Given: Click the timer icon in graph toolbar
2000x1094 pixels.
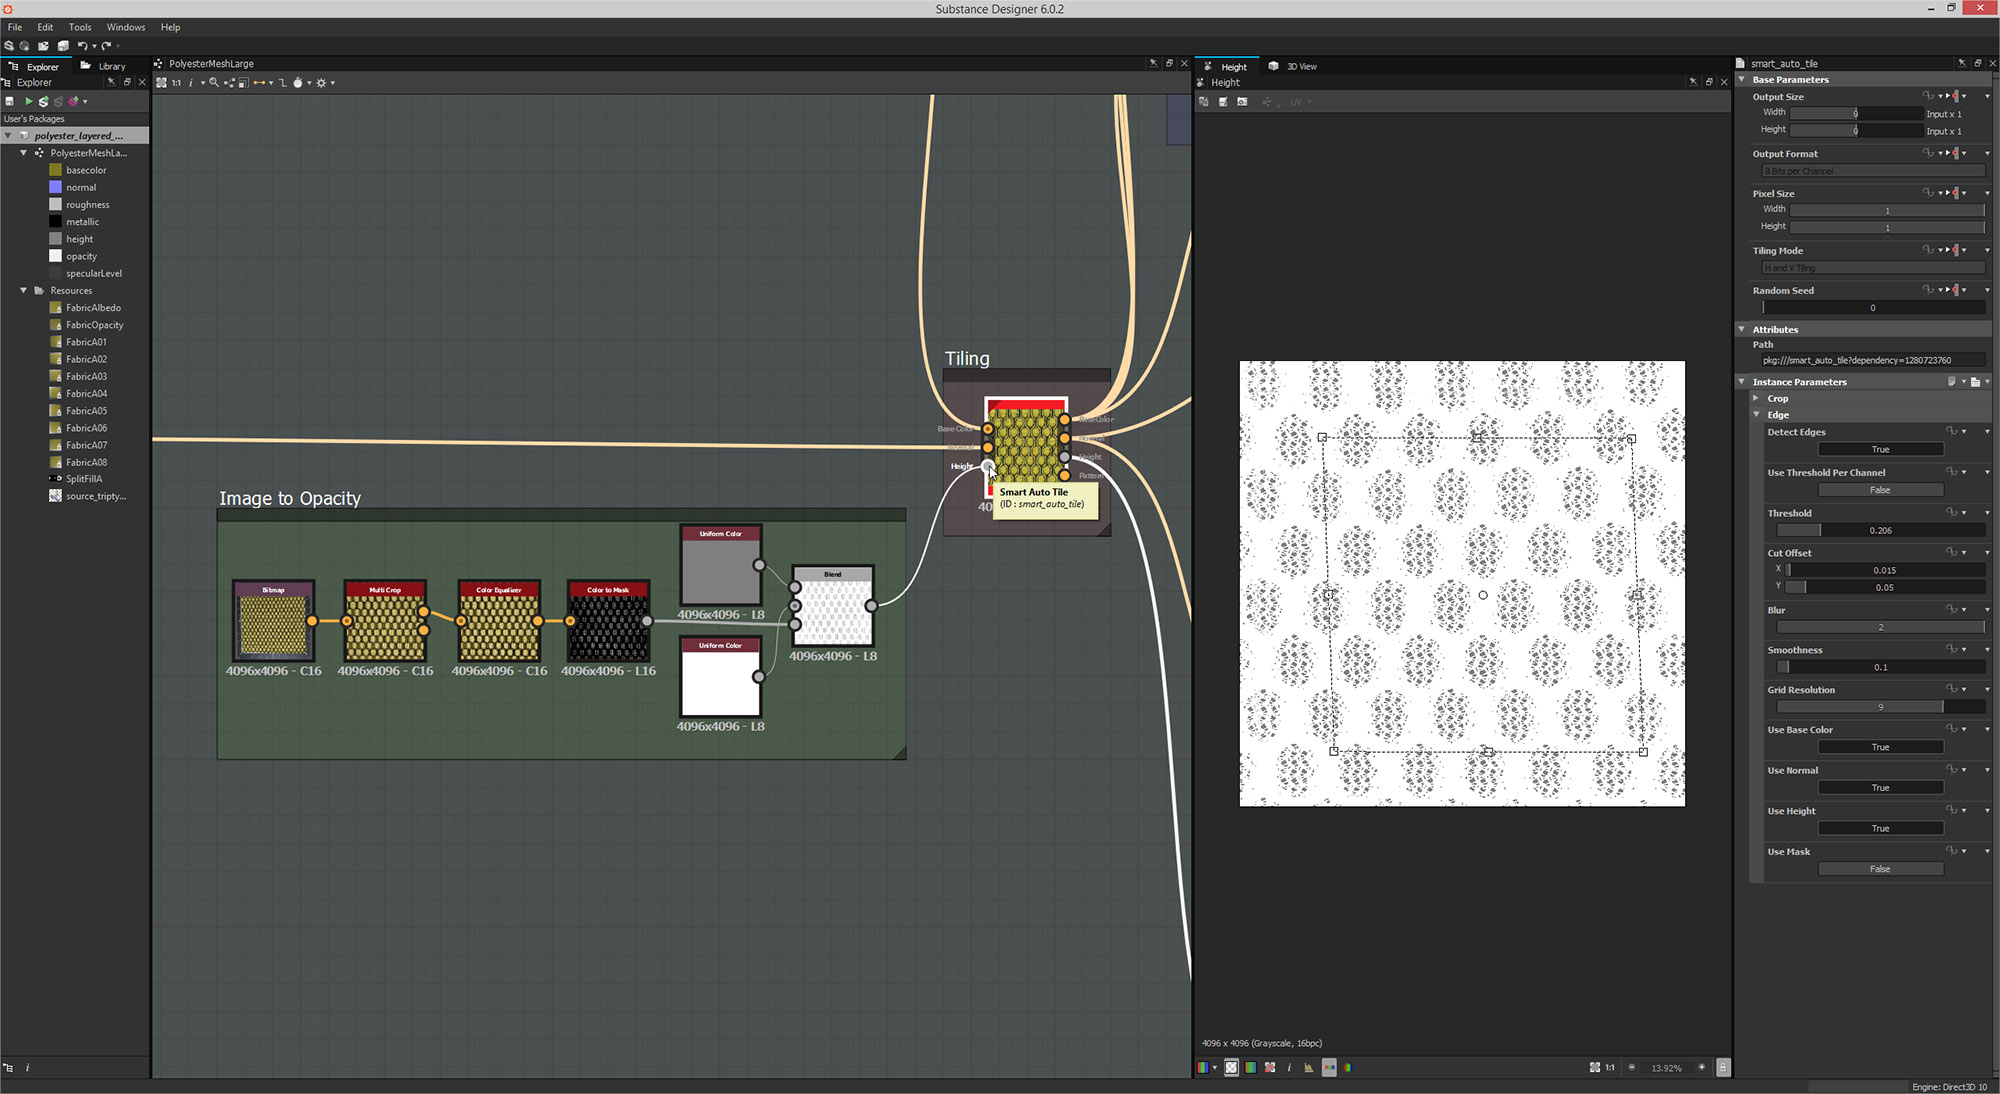Looking at the screenshot, I should (x=297, y=83).
